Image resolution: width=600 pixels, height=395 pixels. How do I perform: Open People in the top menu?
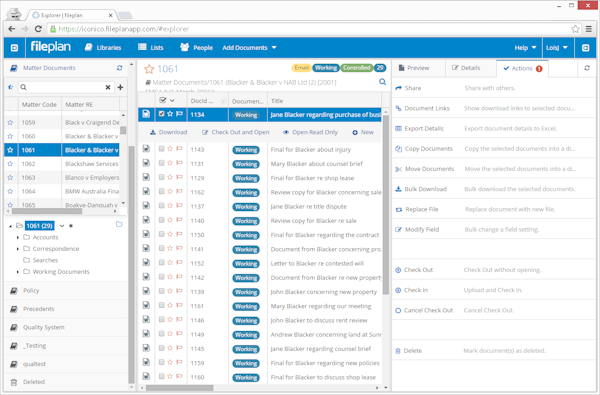click(x=196, y=47)
